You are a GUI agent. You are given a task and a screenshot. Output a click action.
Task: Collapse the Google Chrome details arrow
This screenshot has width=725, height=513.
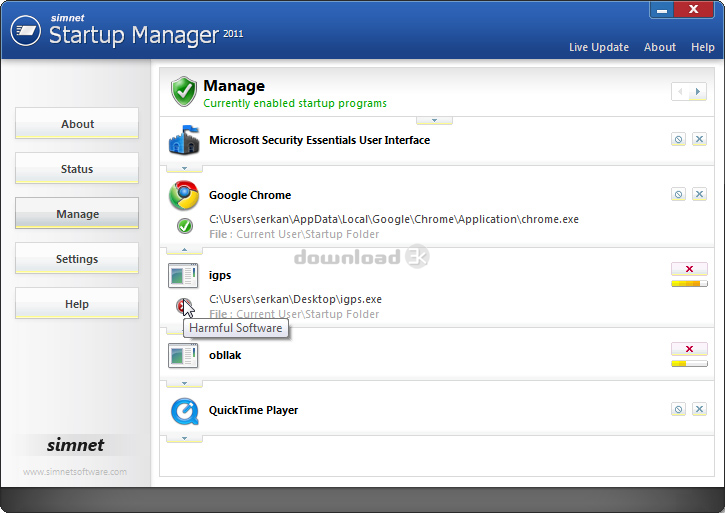[184, 250]
